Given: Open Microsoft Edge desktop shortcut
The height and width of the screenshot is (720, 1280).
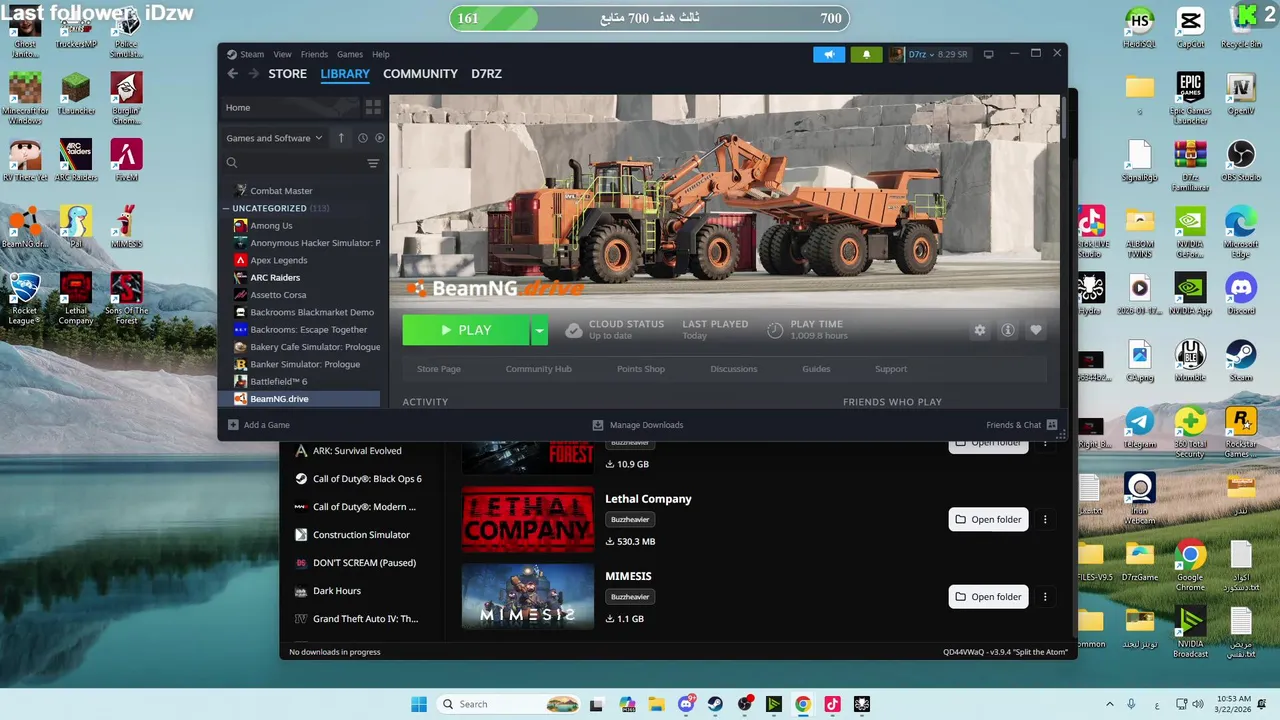Looking at the screenshot, I should tap(1241, 232).
